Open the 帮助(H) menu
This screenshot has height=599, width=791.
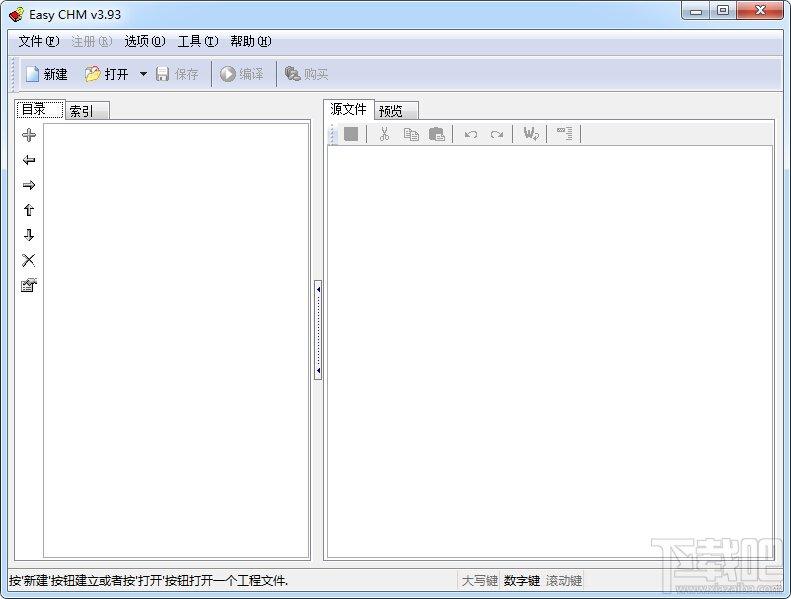click(x=251, y=41)
